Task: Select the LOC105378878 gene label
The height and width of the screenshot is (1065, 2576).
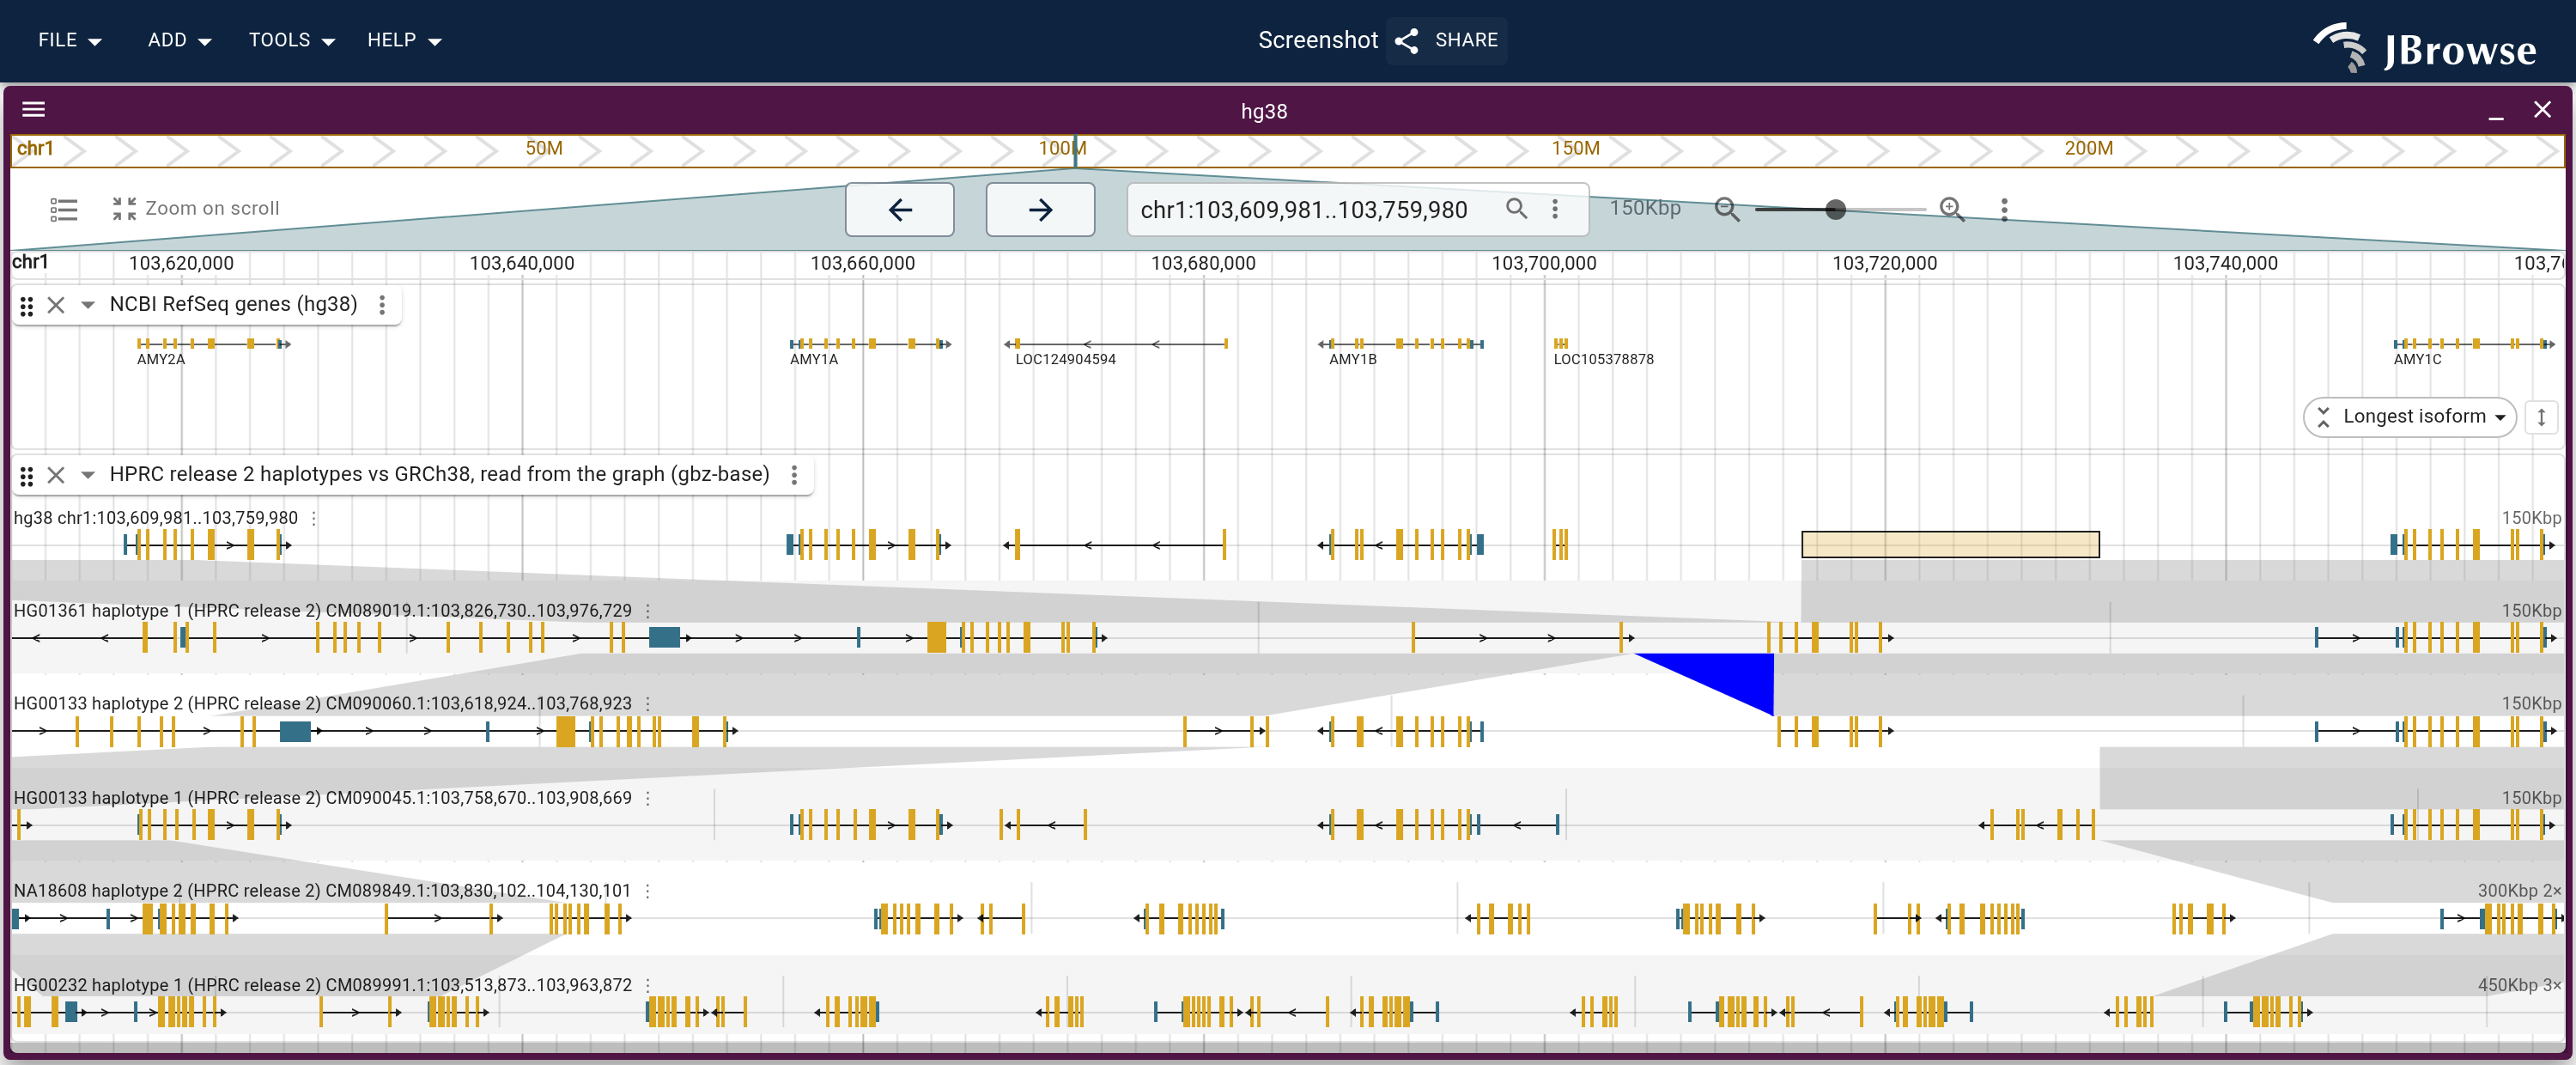Action: click(1603, 360)
